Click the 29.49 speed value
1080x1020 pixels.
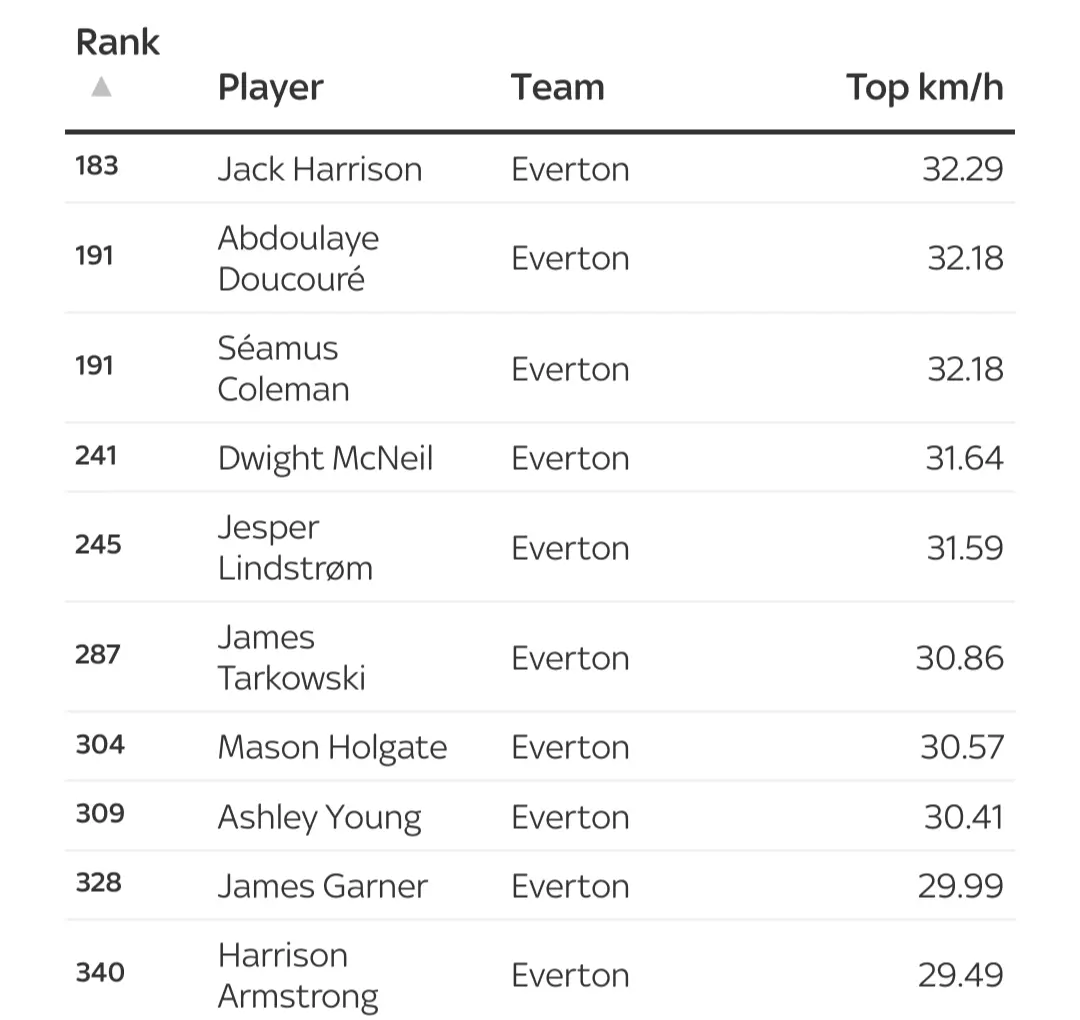960,975
